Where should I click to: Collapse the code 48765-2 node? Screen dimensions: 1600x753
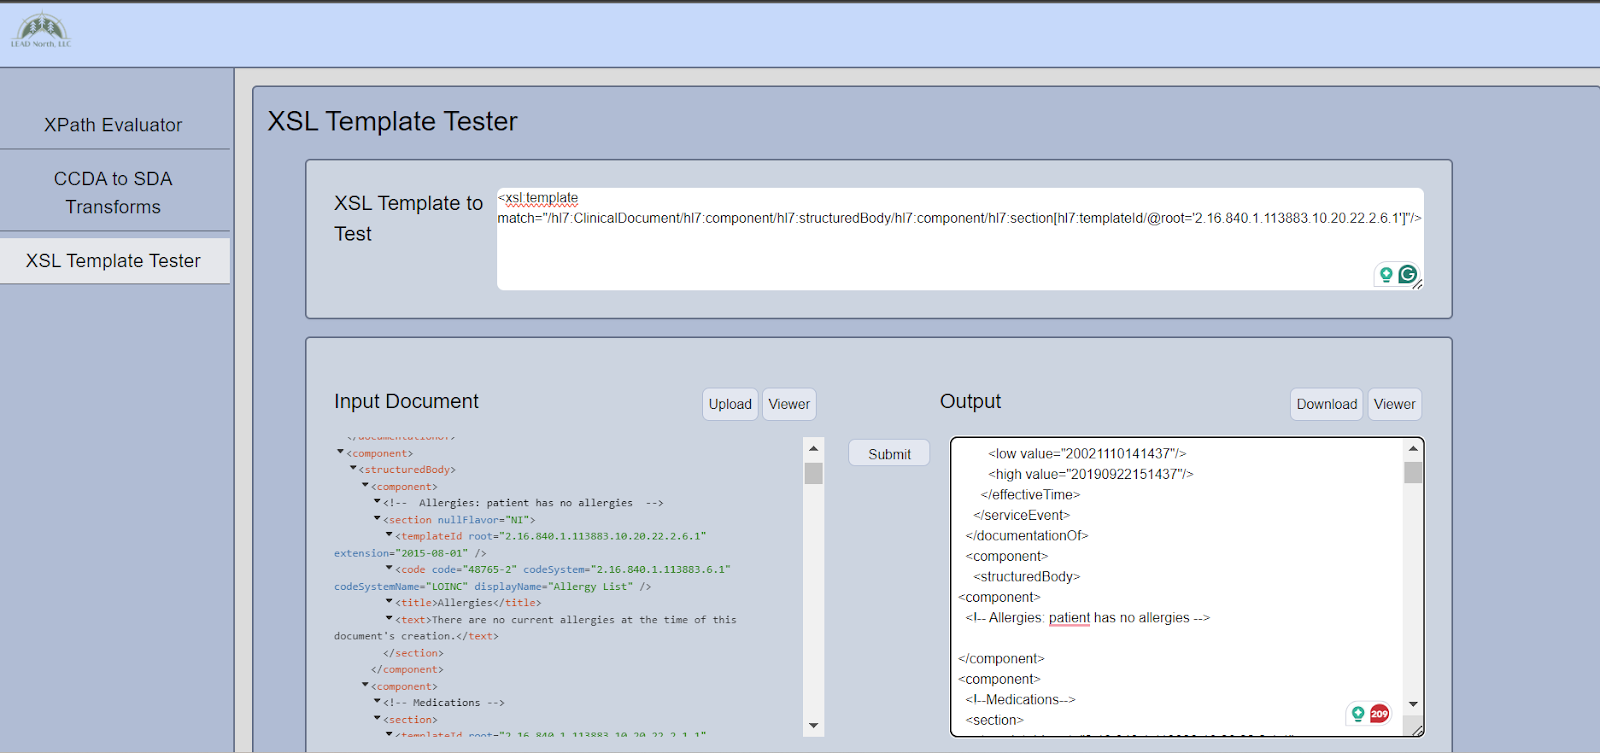[x=389, y=568]
